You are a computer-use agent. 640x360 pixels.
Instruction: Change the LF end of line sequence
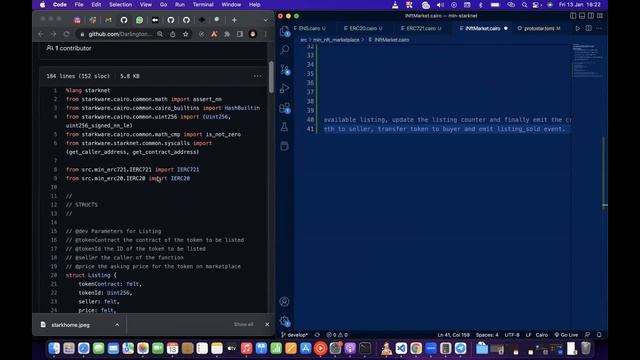[x=528, y=335]
